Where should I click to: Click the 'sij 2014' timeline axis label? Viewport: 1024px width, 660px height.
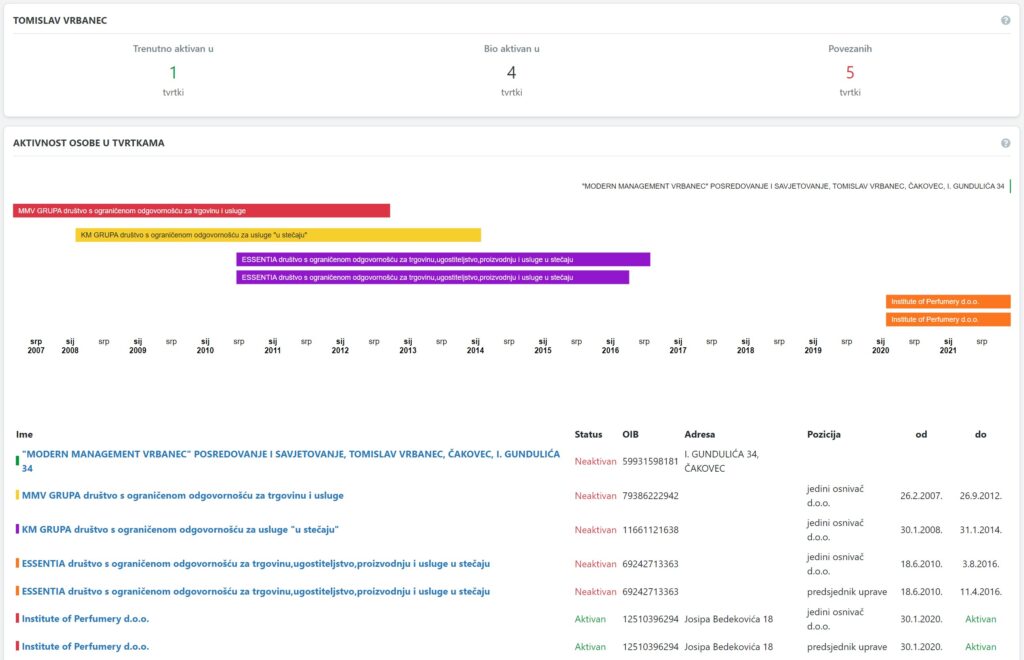coord(475,346)
